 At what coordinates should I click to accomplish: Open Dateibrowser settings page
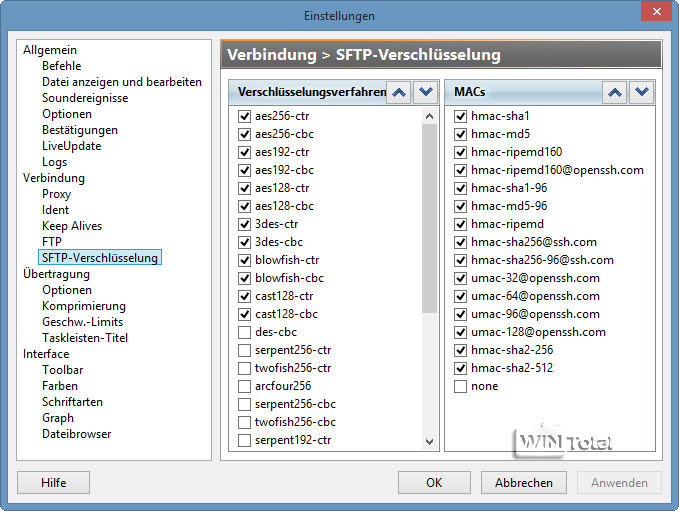pyautogui.click(x=77, y=434)
